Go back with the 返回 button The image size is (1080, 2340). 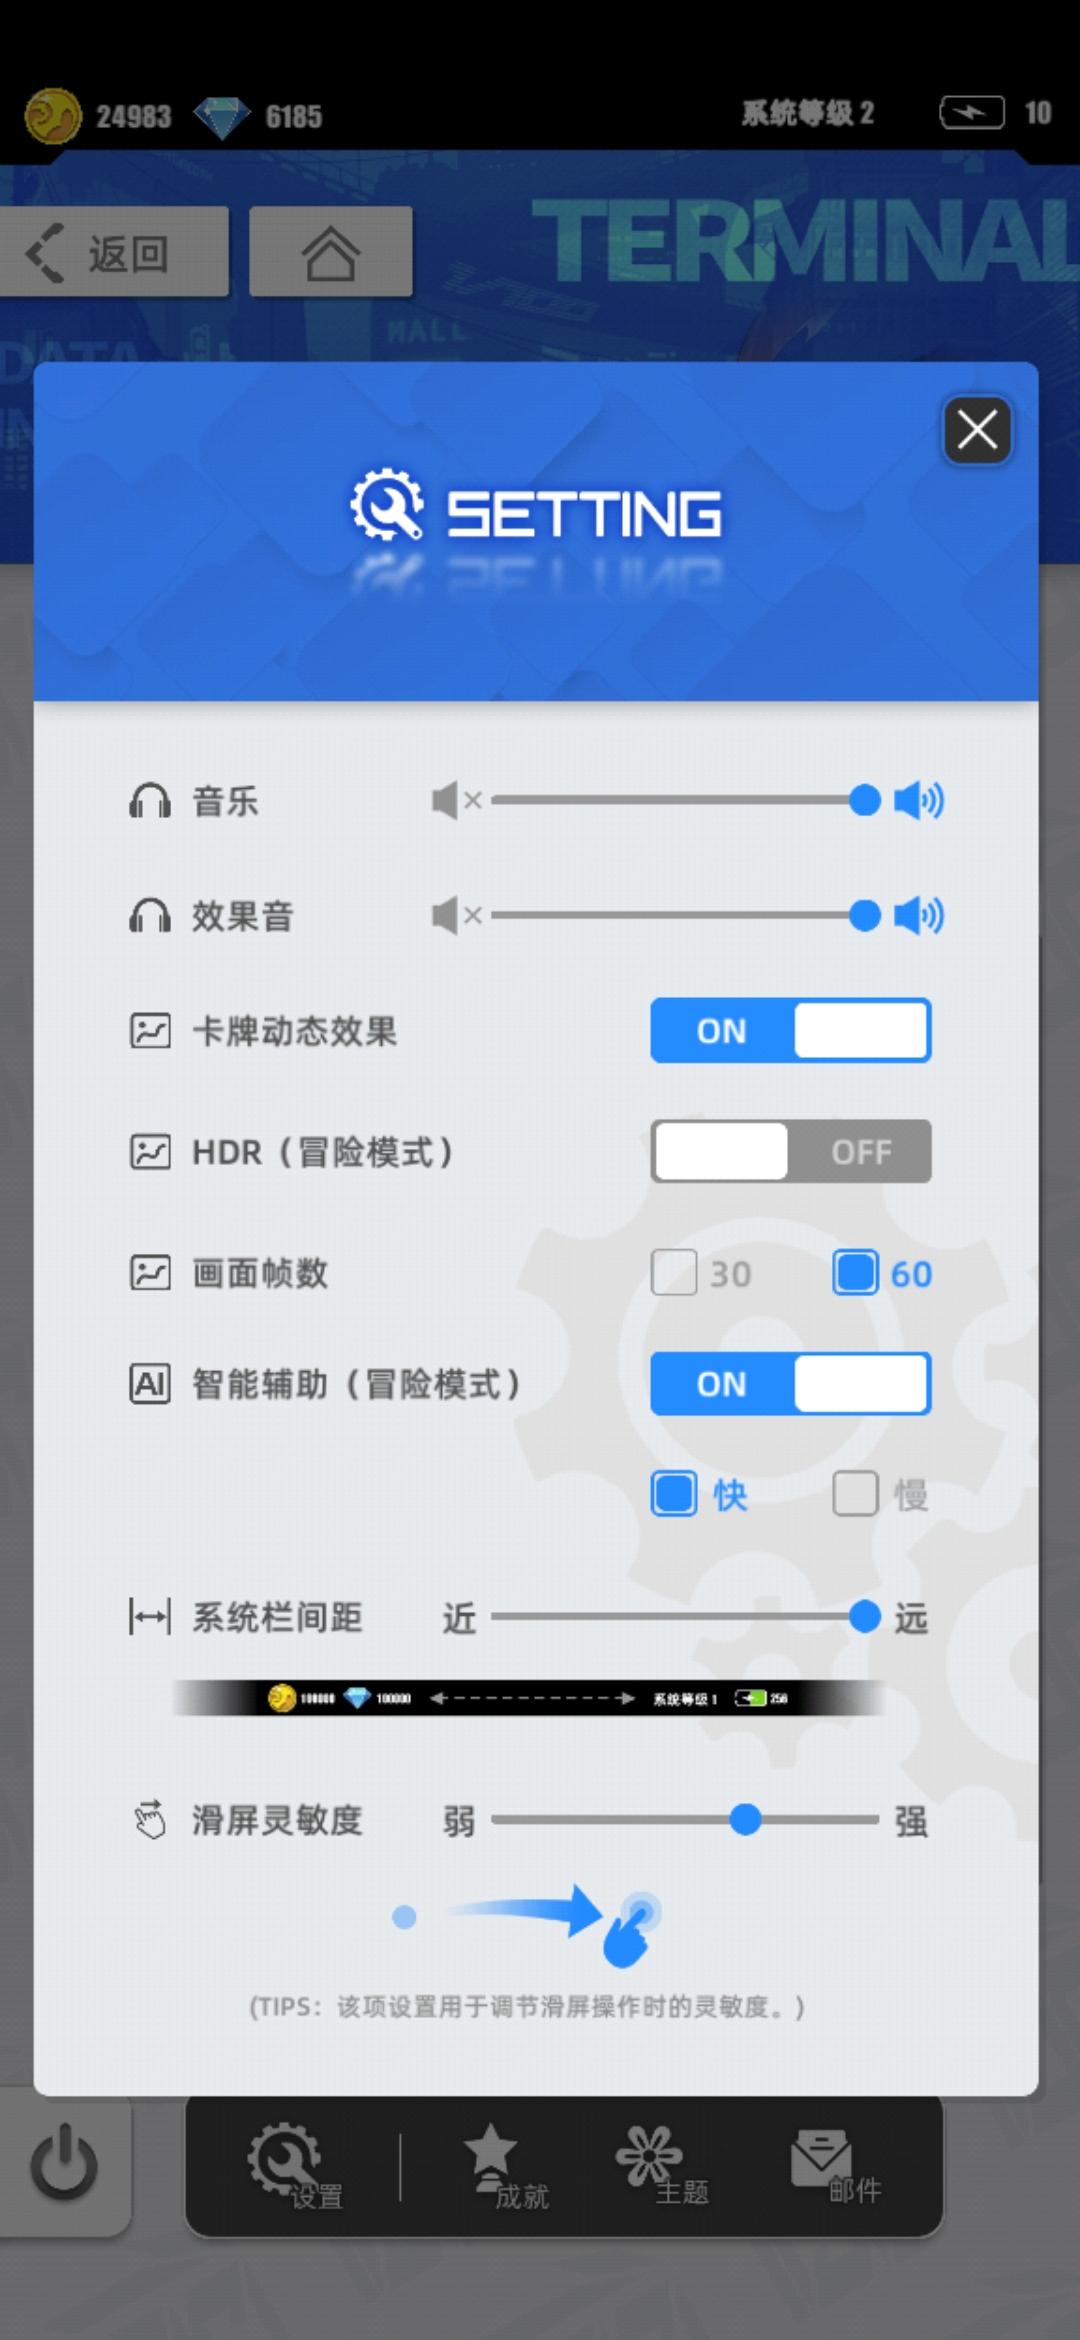click(x=114, y=252)
